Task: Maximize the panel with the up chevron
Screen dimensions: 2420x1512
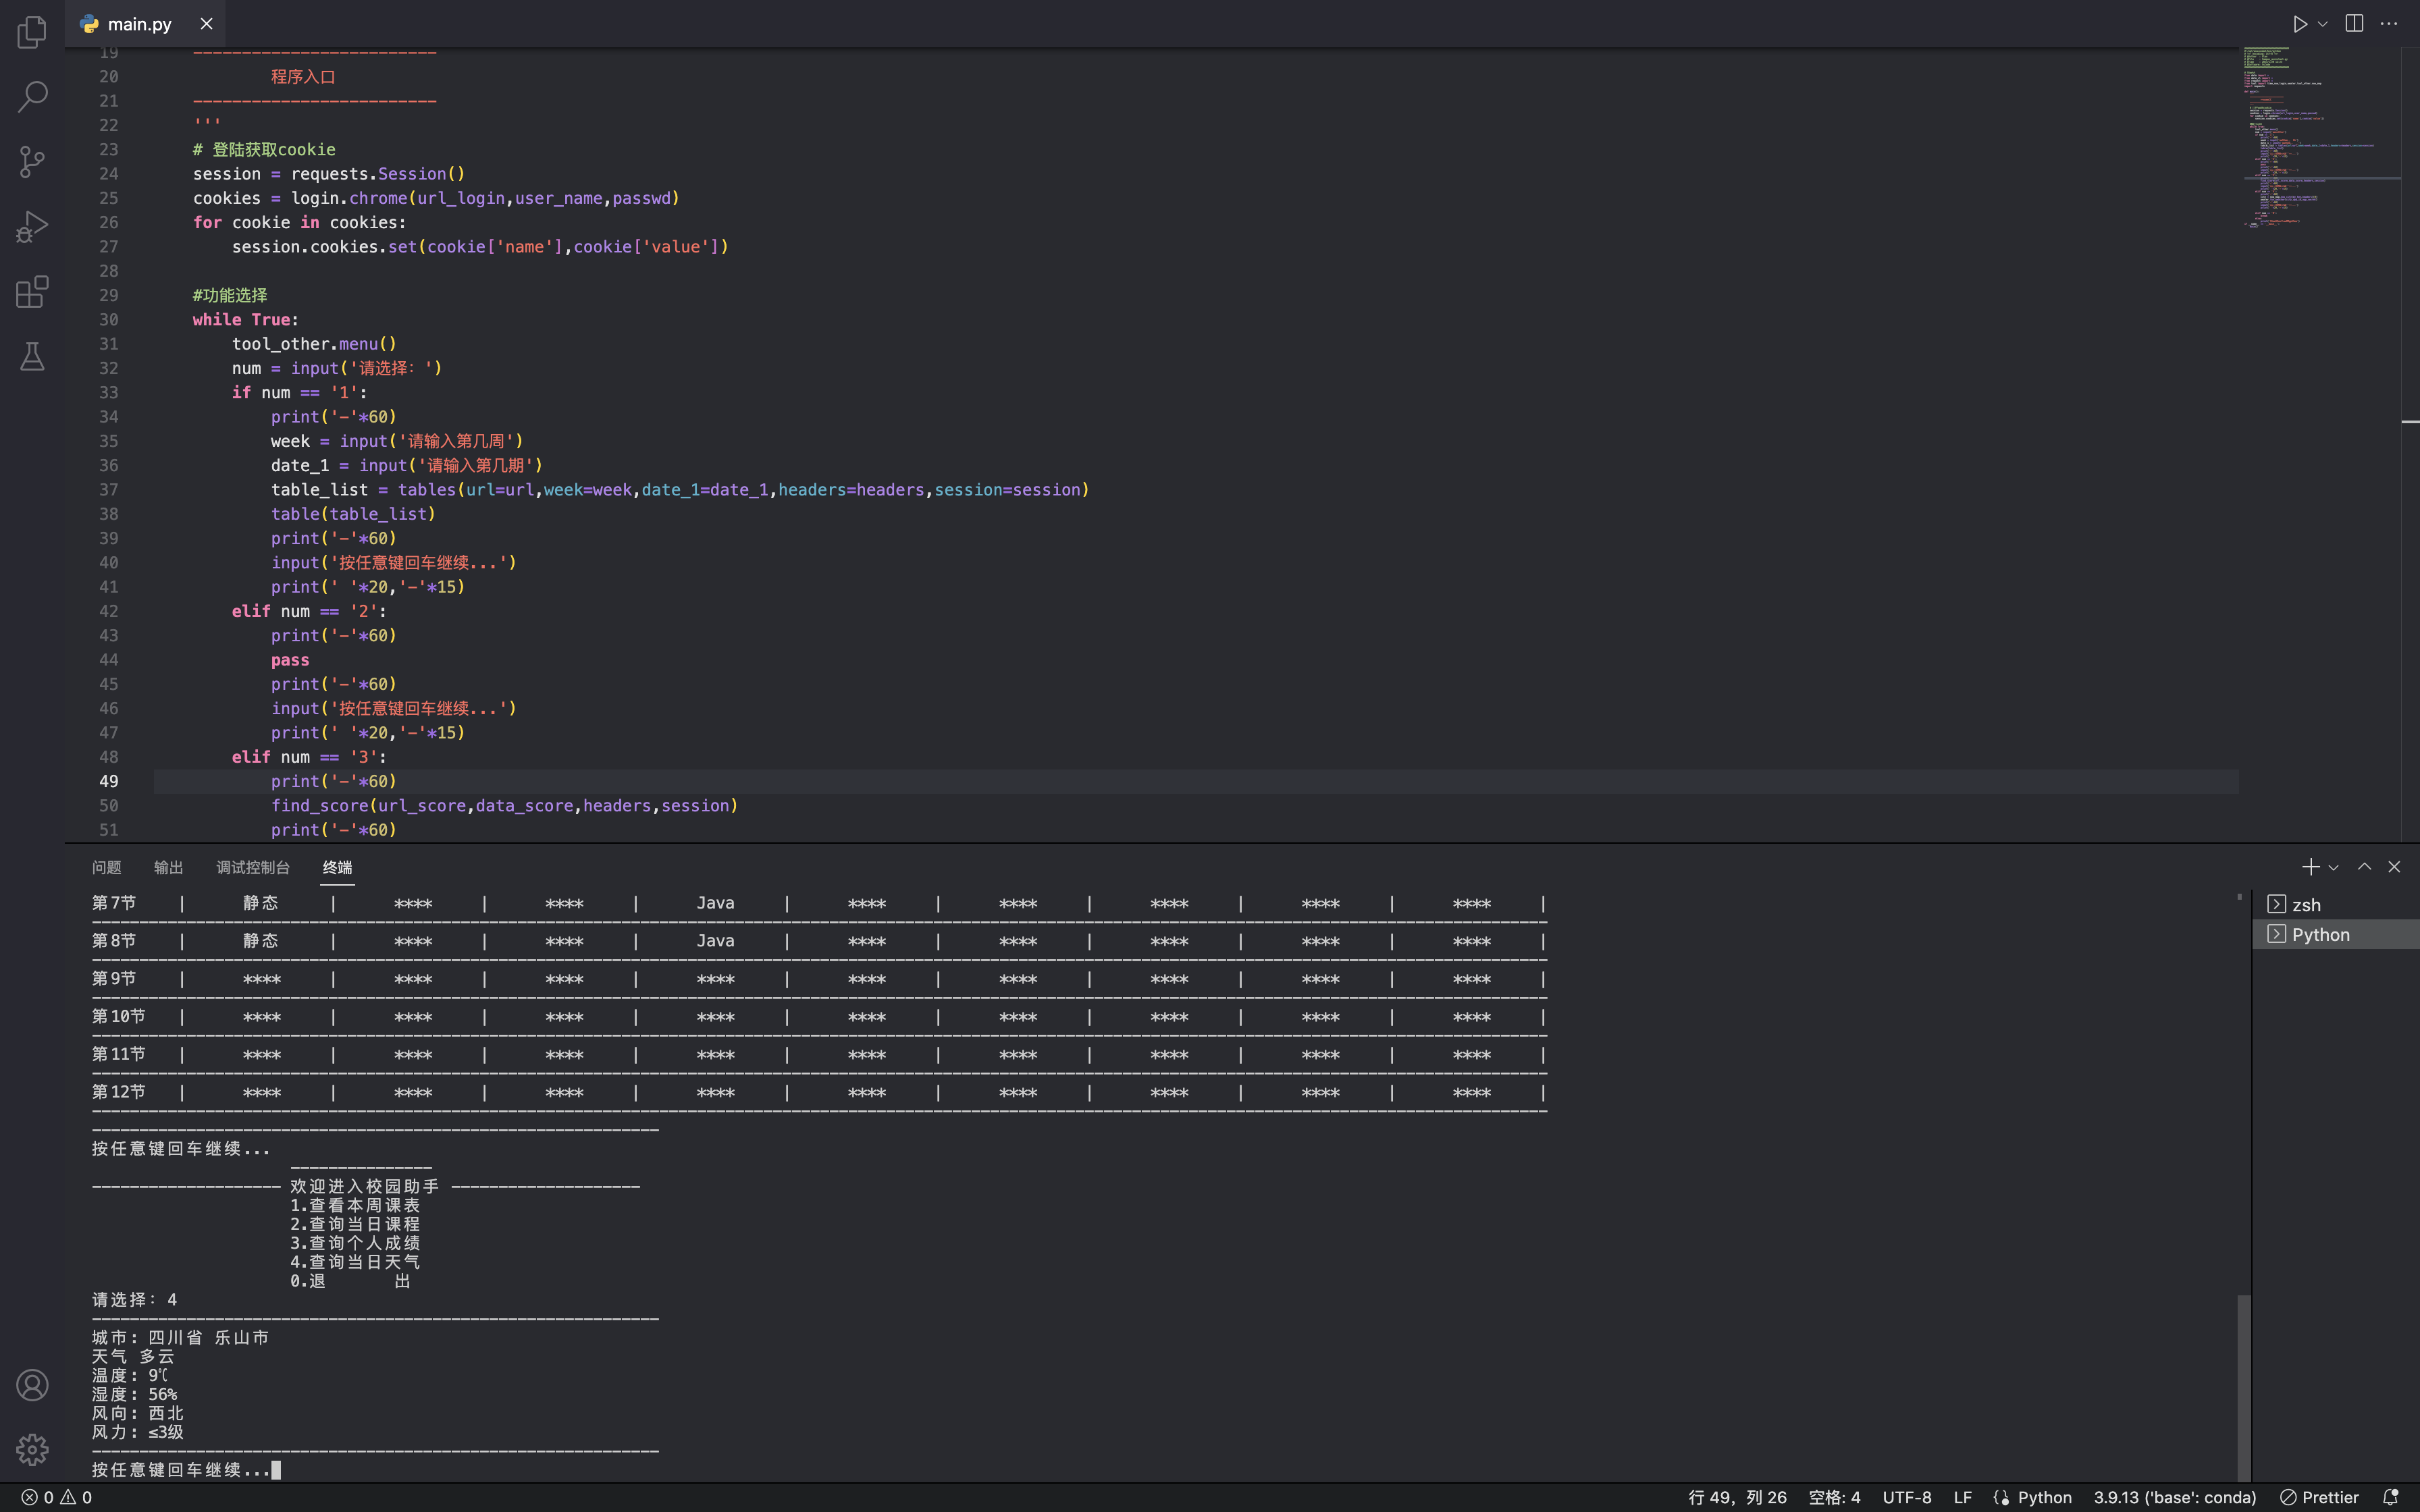Action: click(x=2364, y=867)
